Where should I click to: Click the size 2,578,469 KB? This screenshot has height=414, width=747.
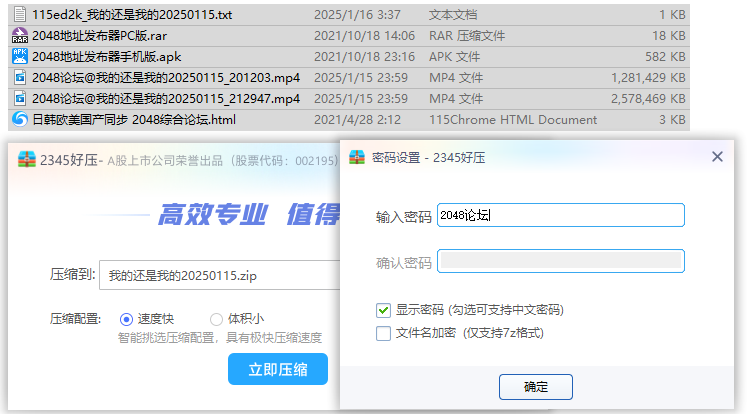[x=648, y=99]
